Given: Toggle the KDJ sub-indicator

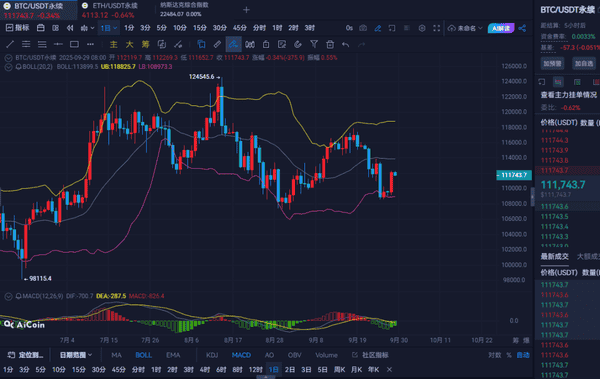Looking at the screenshot, I should 212,355.
